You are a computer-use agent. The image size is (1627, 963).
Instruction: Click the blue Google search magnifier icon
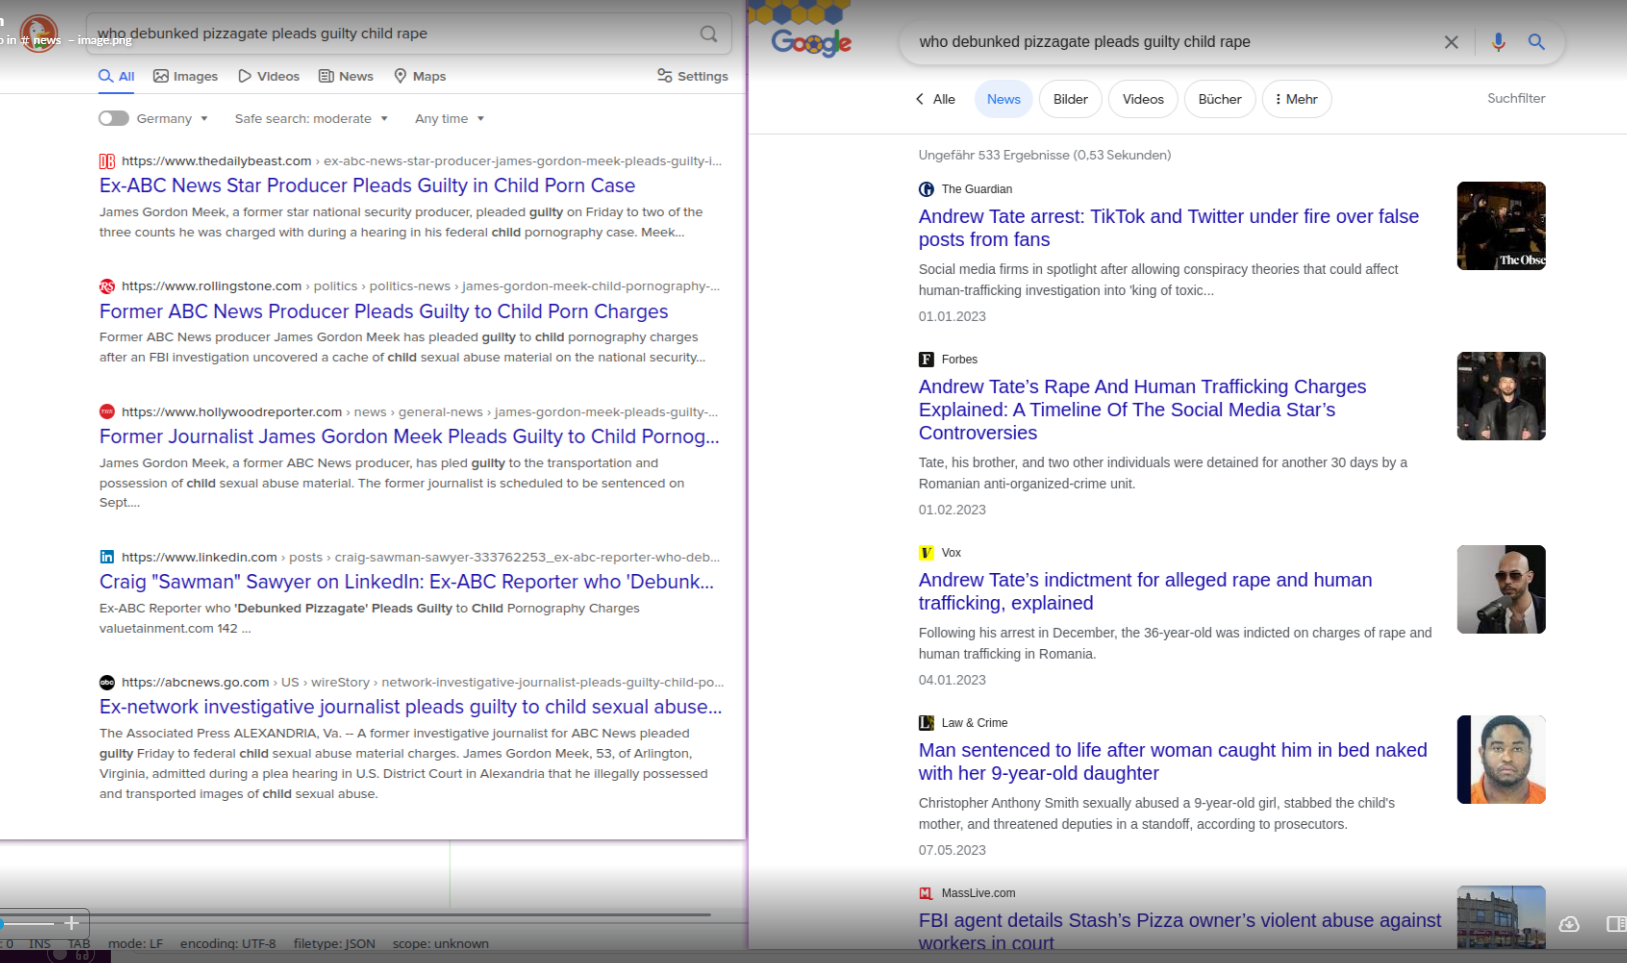pyautogui.click(x=1536, y=42)
